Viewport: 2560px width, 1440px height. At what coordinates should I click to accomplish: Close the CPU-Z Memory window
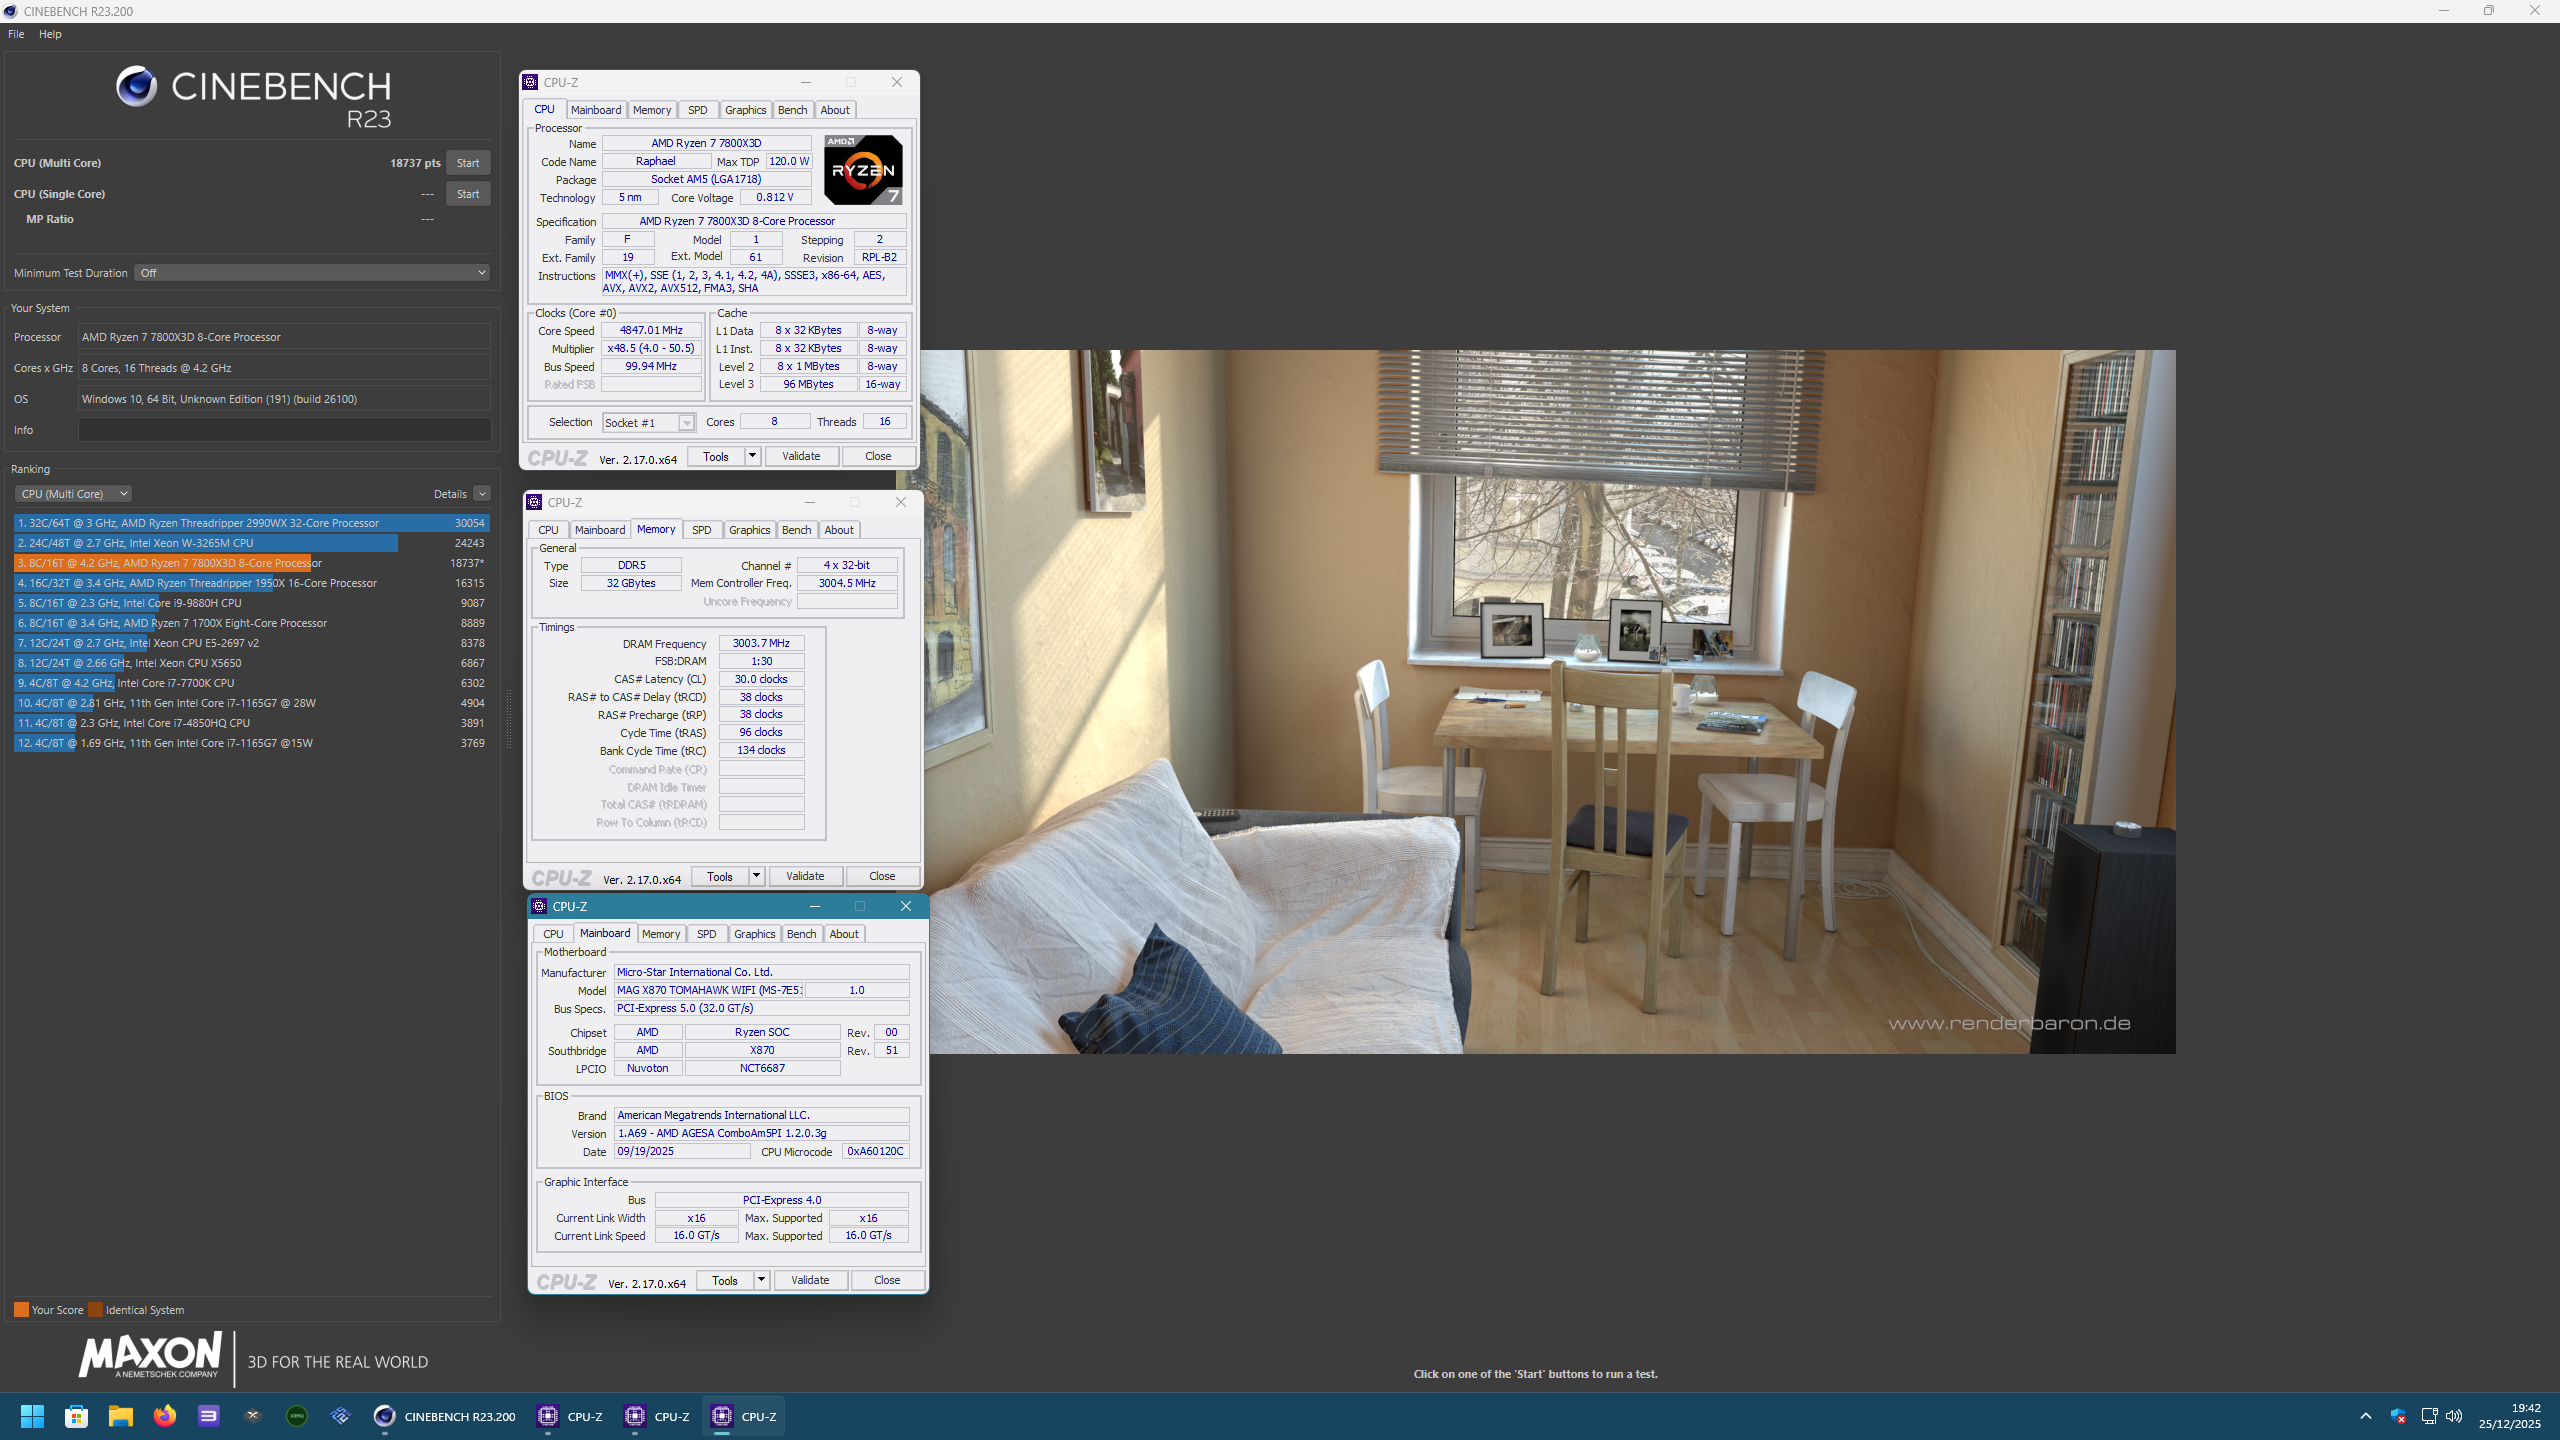[x=901, y=502]
